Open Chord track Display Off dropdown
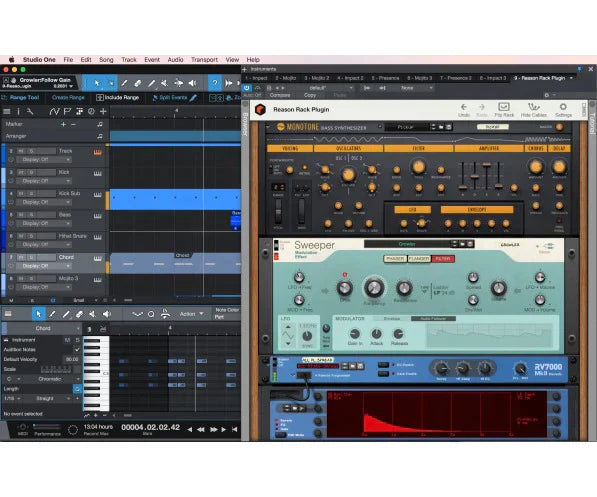The image size is (597, 497). point(43,266)
